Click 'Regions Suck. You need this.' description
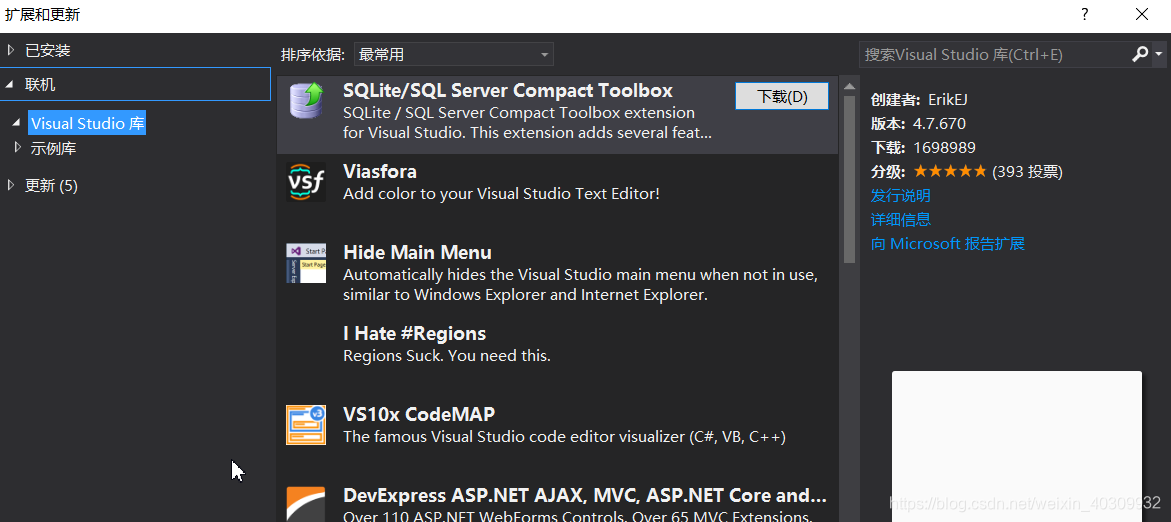1171x522 pixels. click(x=447, y=356)
